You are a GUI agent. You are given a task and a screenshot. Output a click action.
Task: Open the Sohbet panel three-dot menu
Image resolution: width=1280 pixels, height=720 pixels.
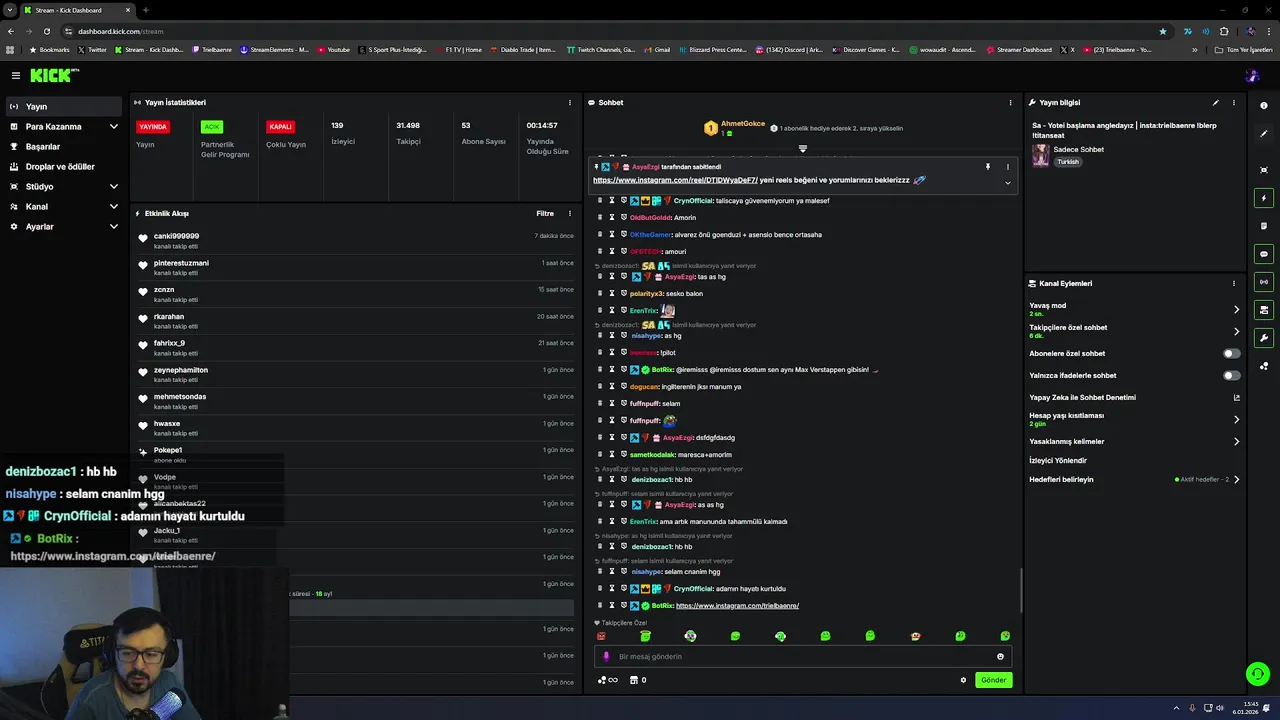[x=1010, y=102]
